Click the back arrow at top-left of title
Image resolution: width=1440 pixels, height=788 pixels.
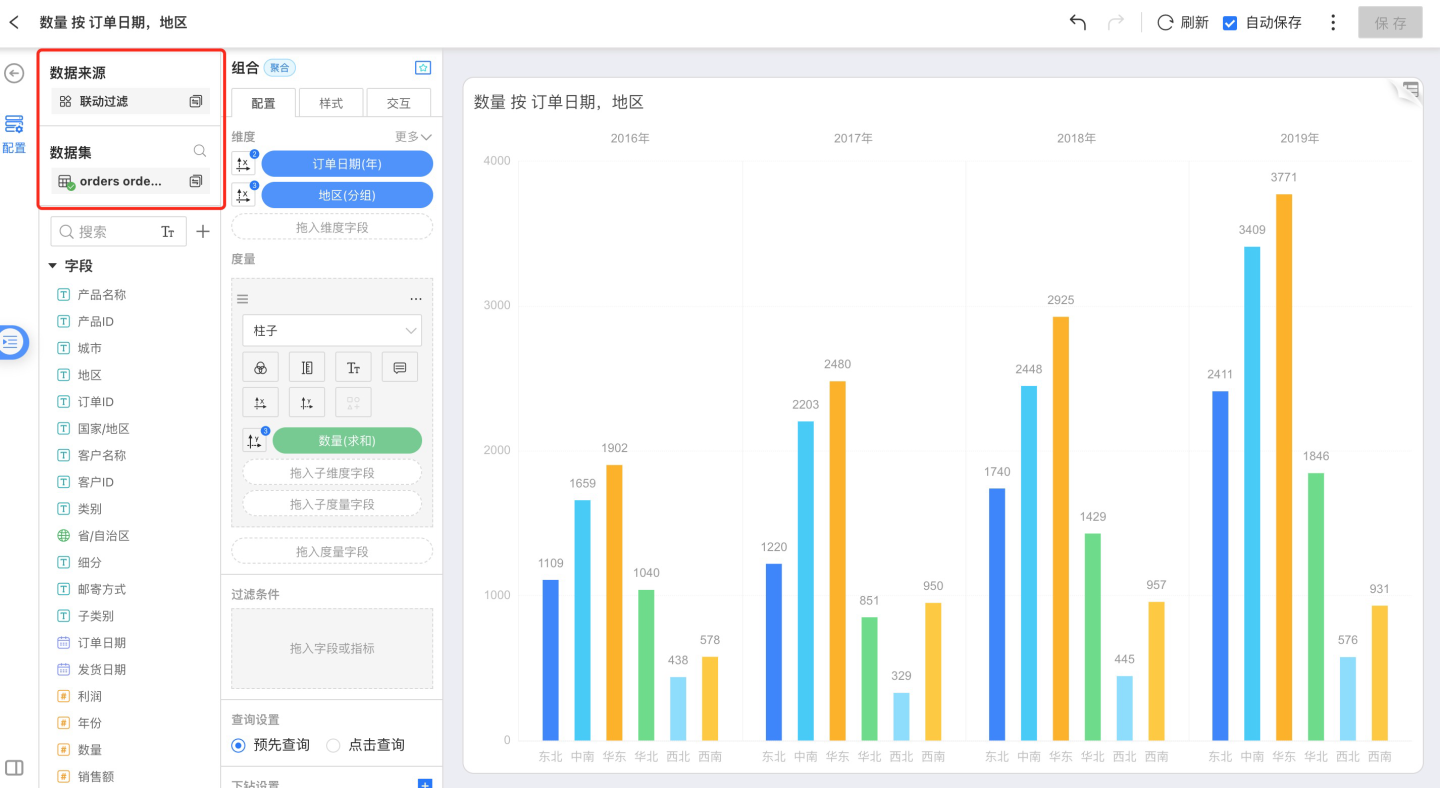pos(14,22)
